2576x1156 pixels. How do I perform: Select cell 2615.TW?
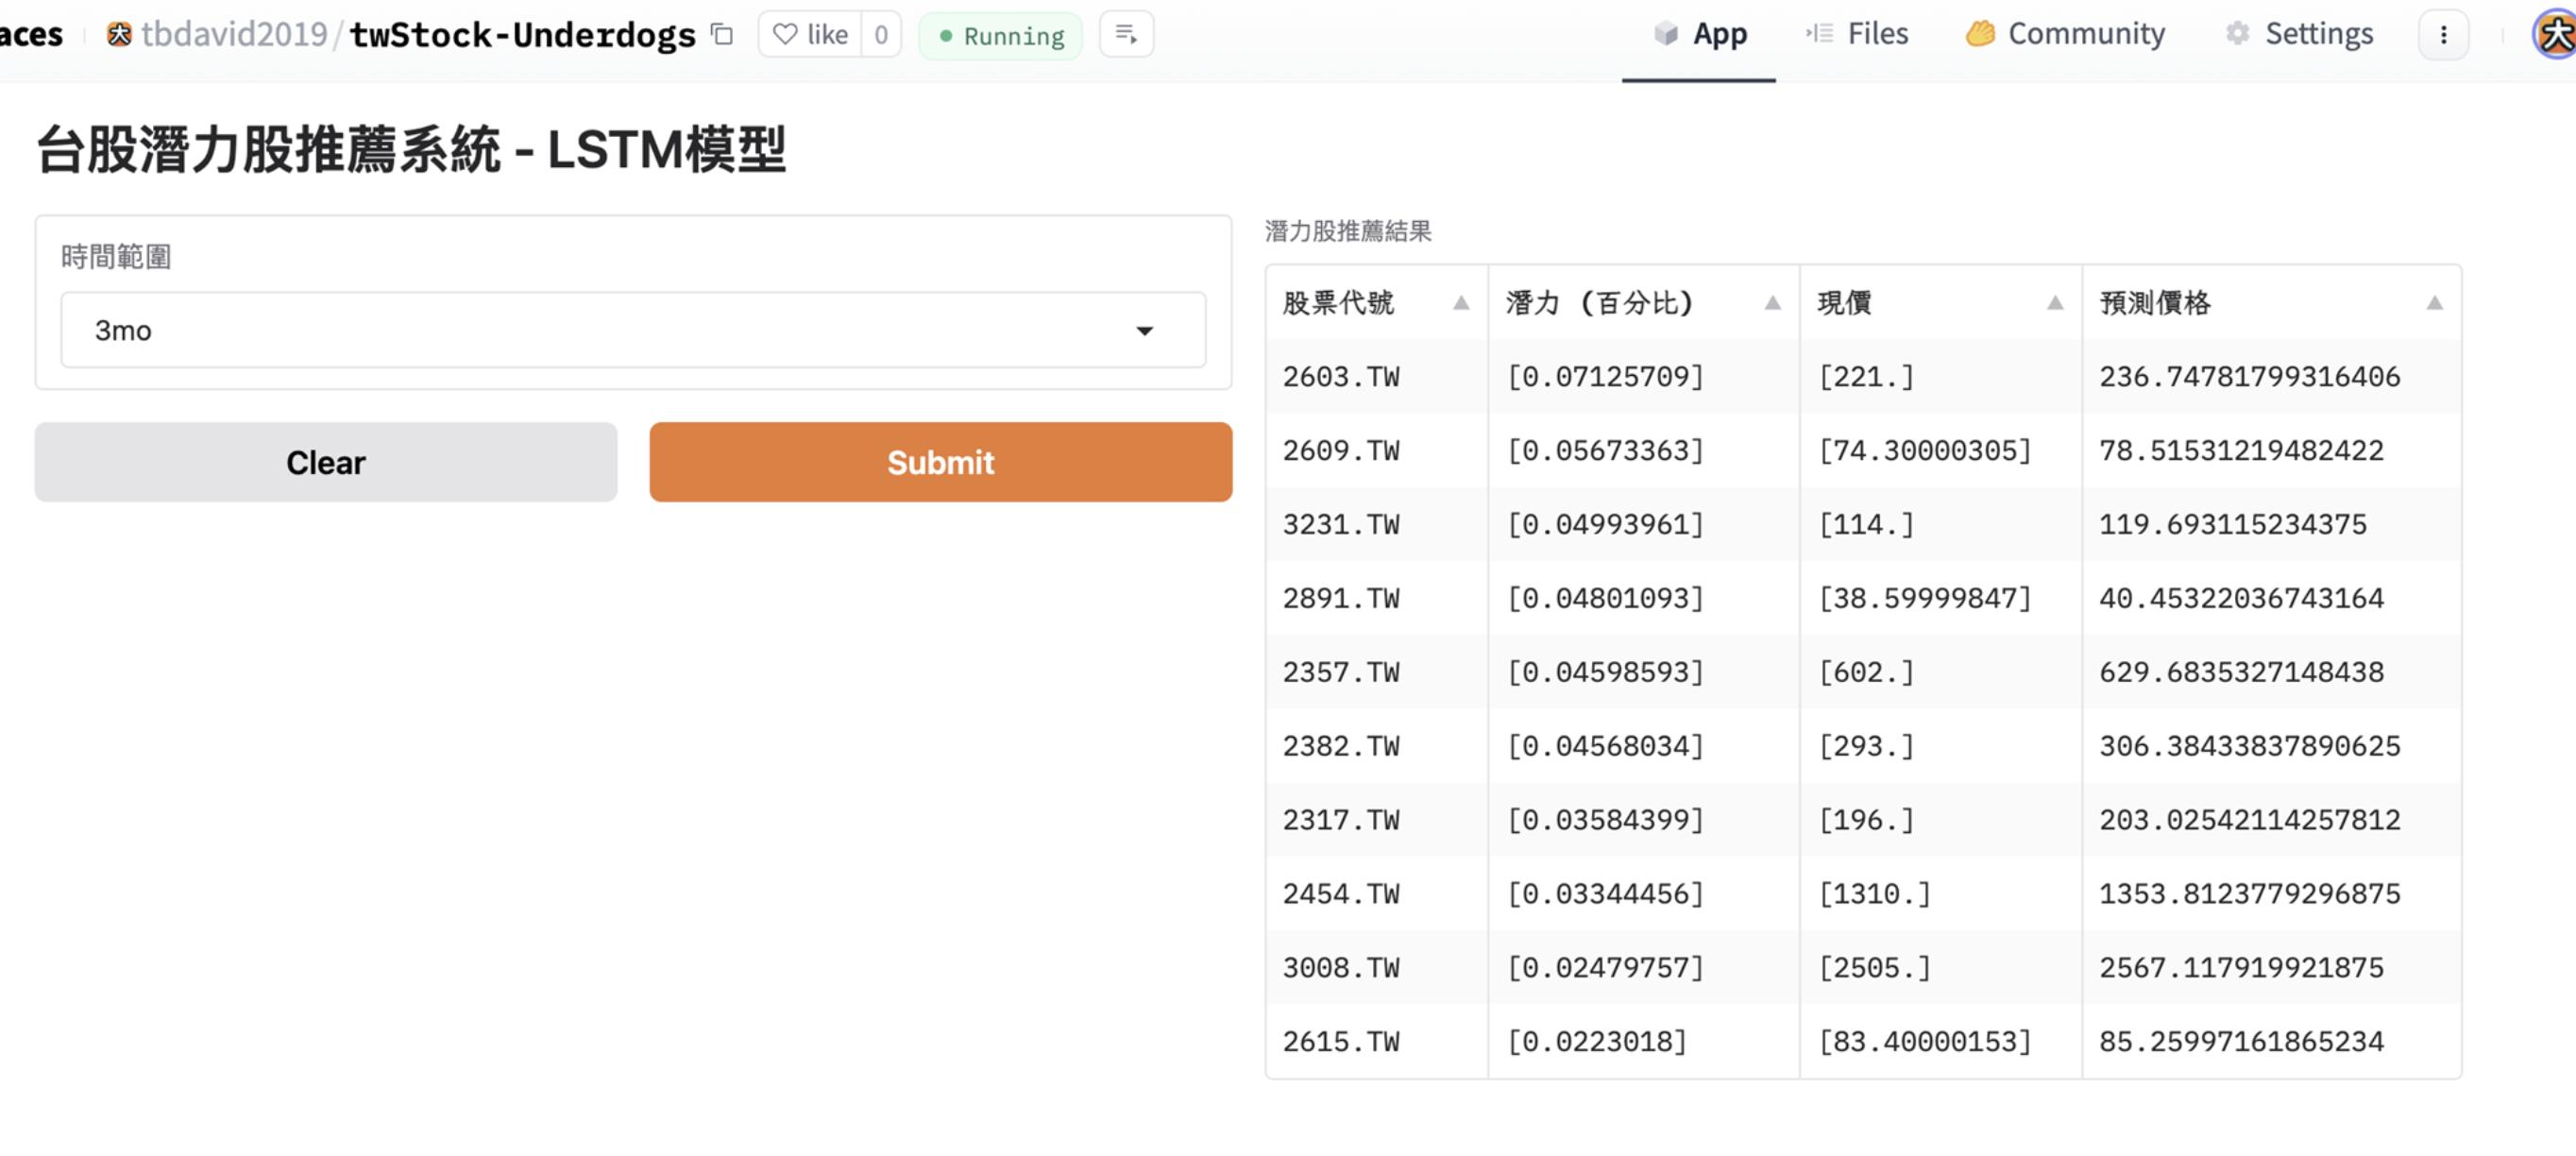[1376, 1042]
